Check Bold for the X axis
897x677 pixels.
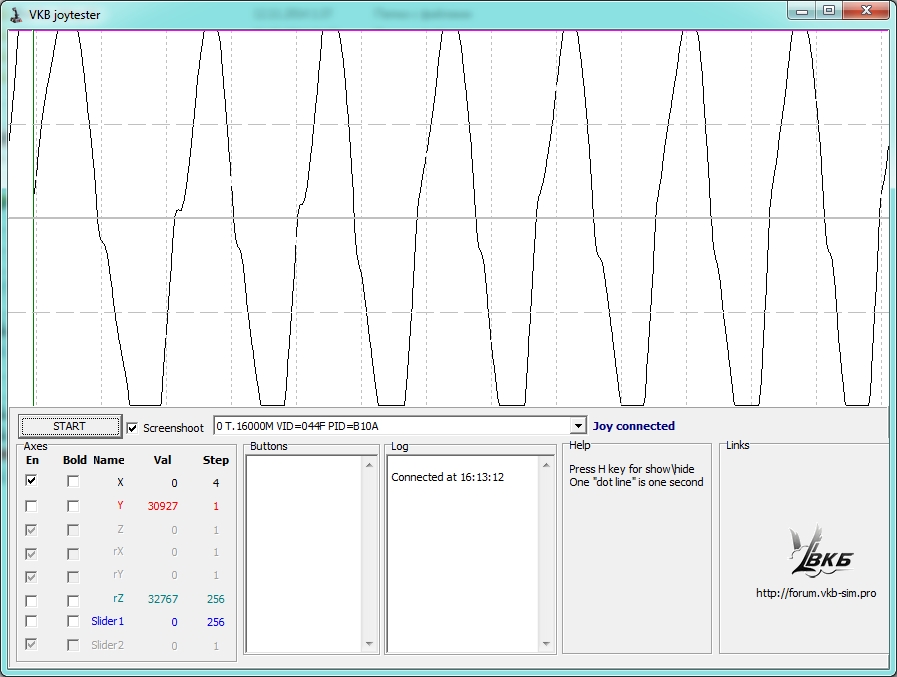click(73, 482)
